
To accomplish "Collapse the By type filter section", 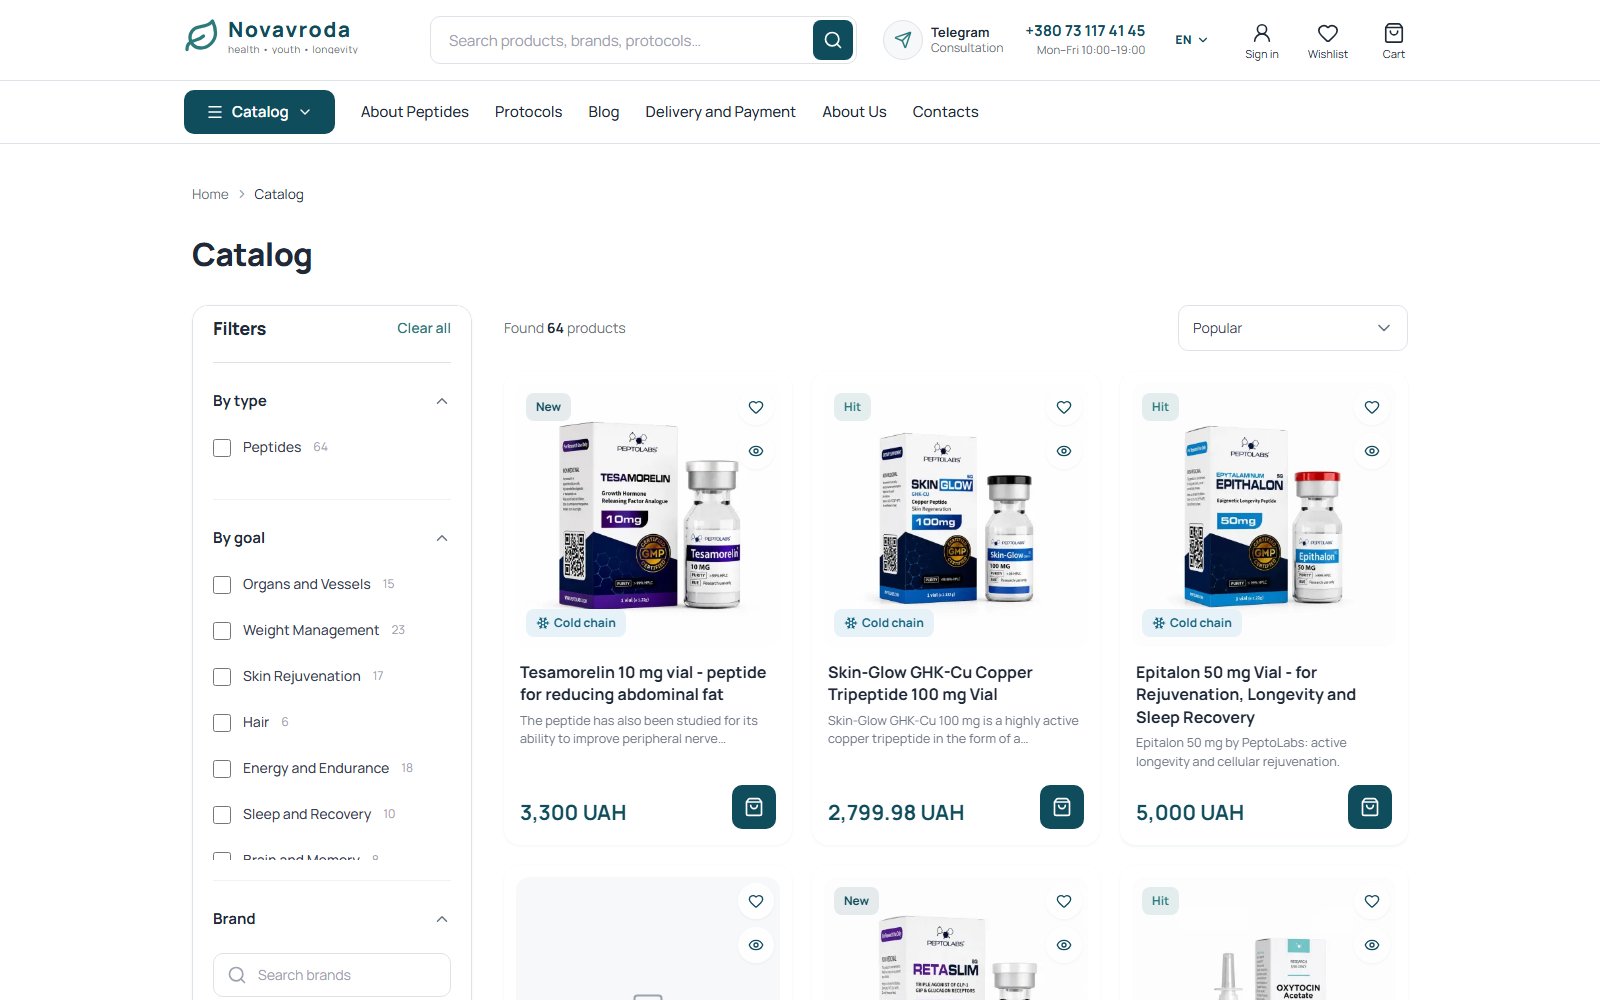I will 442,401.
